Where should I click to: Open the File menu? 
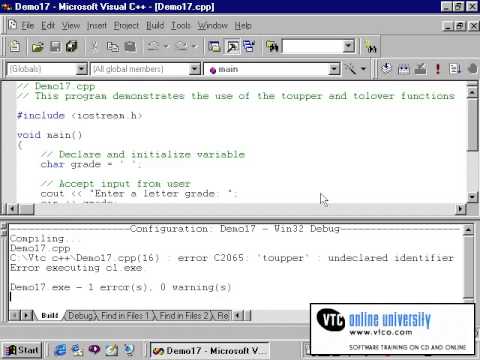[x=28, y=26]
